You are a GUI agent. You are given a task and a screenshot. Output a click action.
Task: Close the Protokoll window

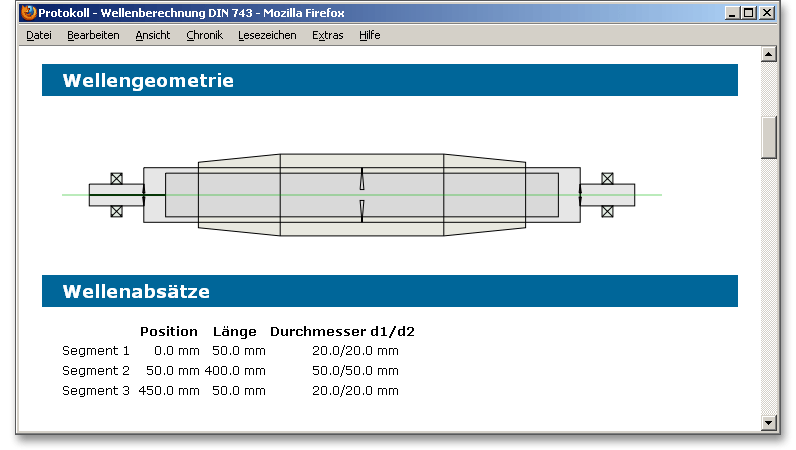(766, 13)
